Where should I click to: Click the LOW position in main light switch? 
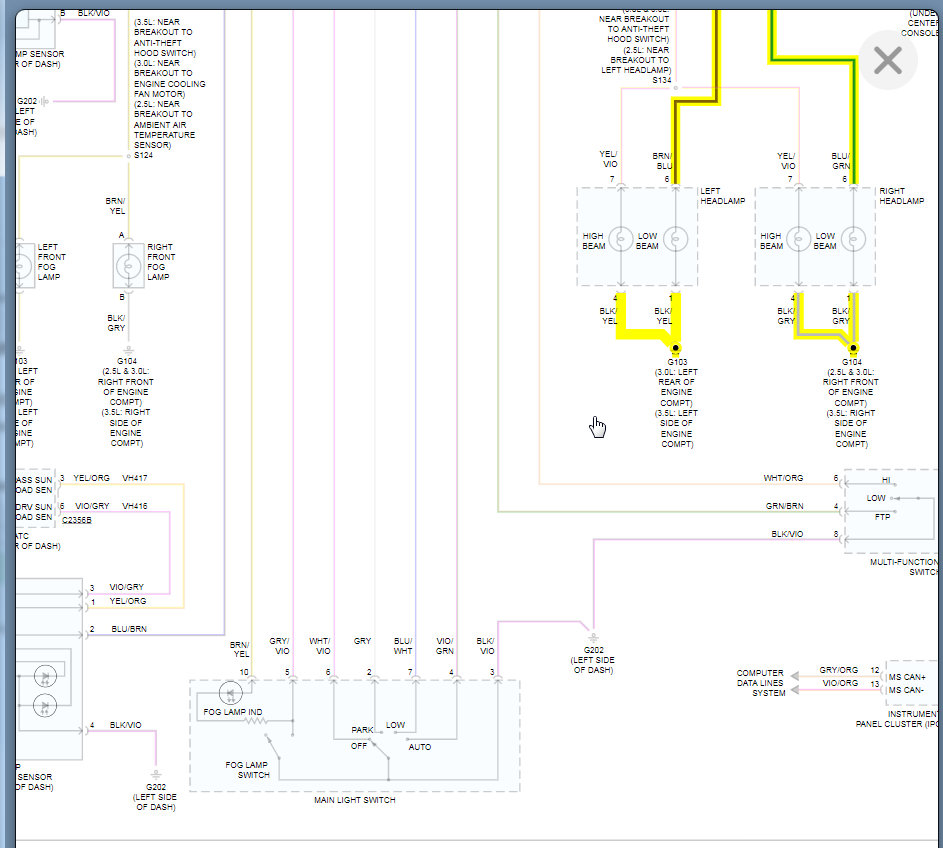pos(395,725)
